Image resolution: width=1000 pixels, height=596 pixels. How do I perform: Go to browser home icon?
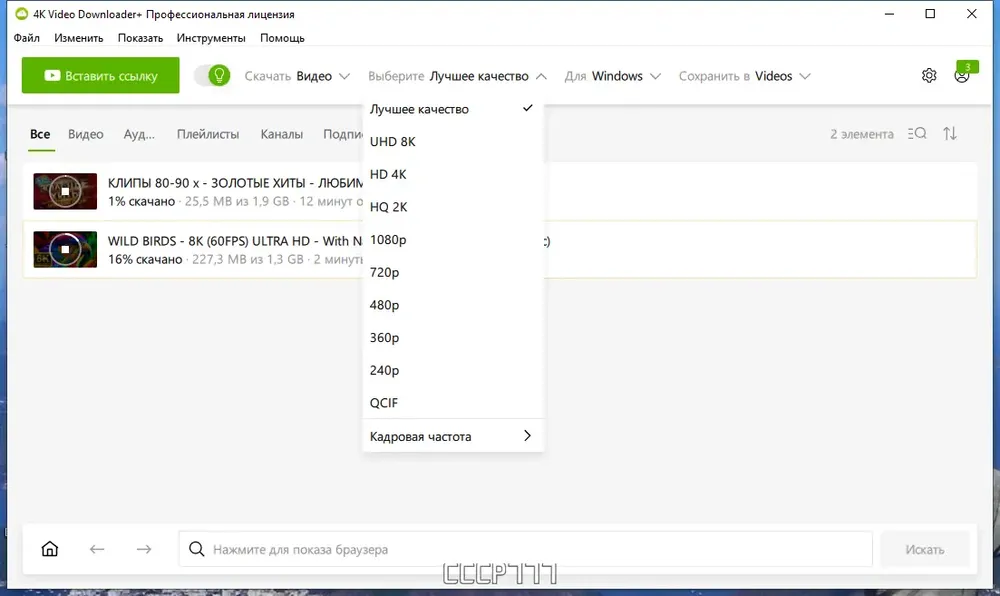(50, 549)
